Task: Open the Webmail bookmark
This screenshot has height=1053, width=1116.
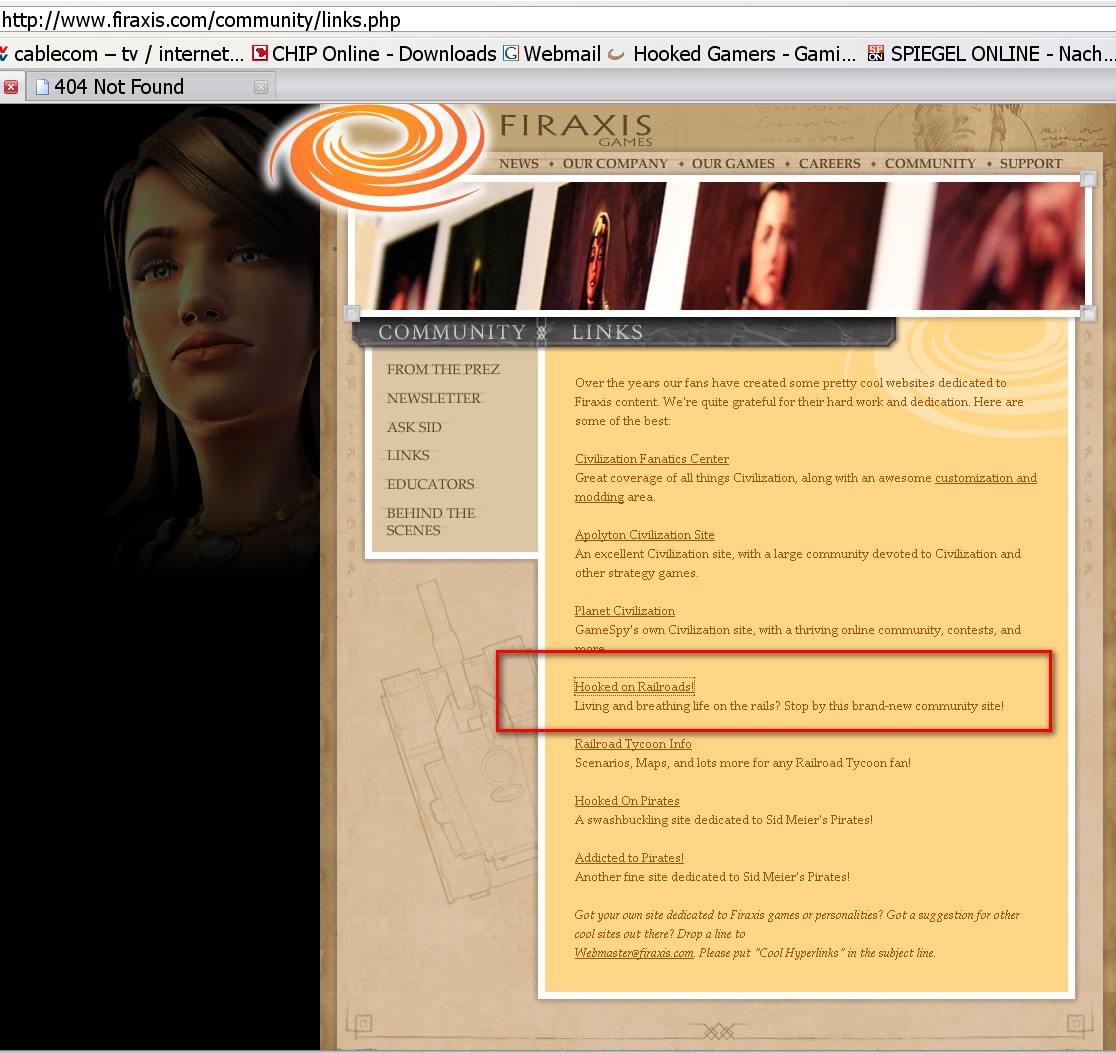Action: coord(552,53)
